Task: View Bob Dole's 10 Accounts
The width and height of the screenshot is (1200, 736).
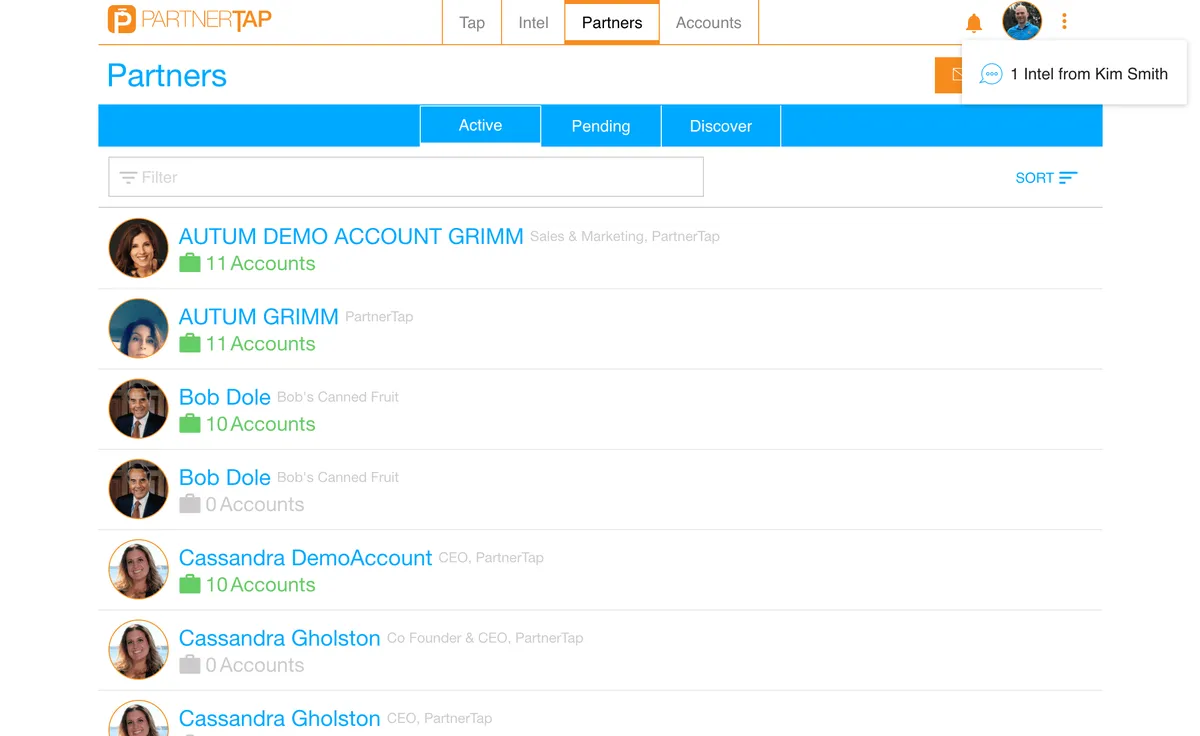Action: pyautogui.click(x=260, y=424)
